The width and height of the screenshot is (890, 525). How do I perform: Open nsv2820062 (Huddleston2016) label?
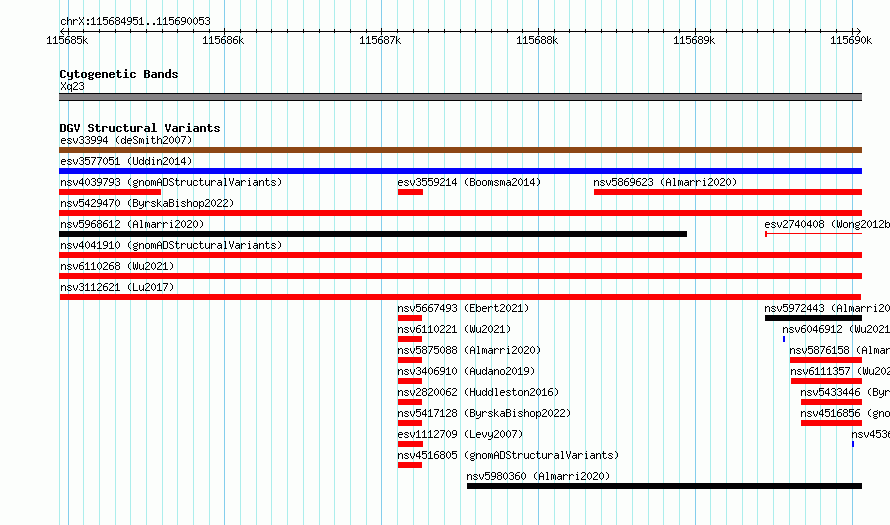tap(478, 392)
